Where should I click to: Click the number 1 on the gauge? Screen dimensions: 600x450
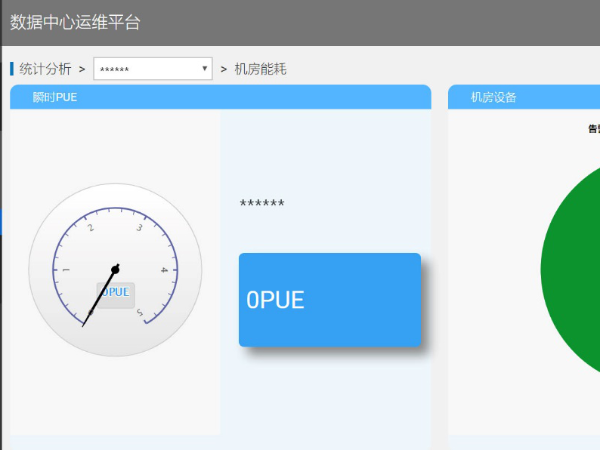pos(66,271)
